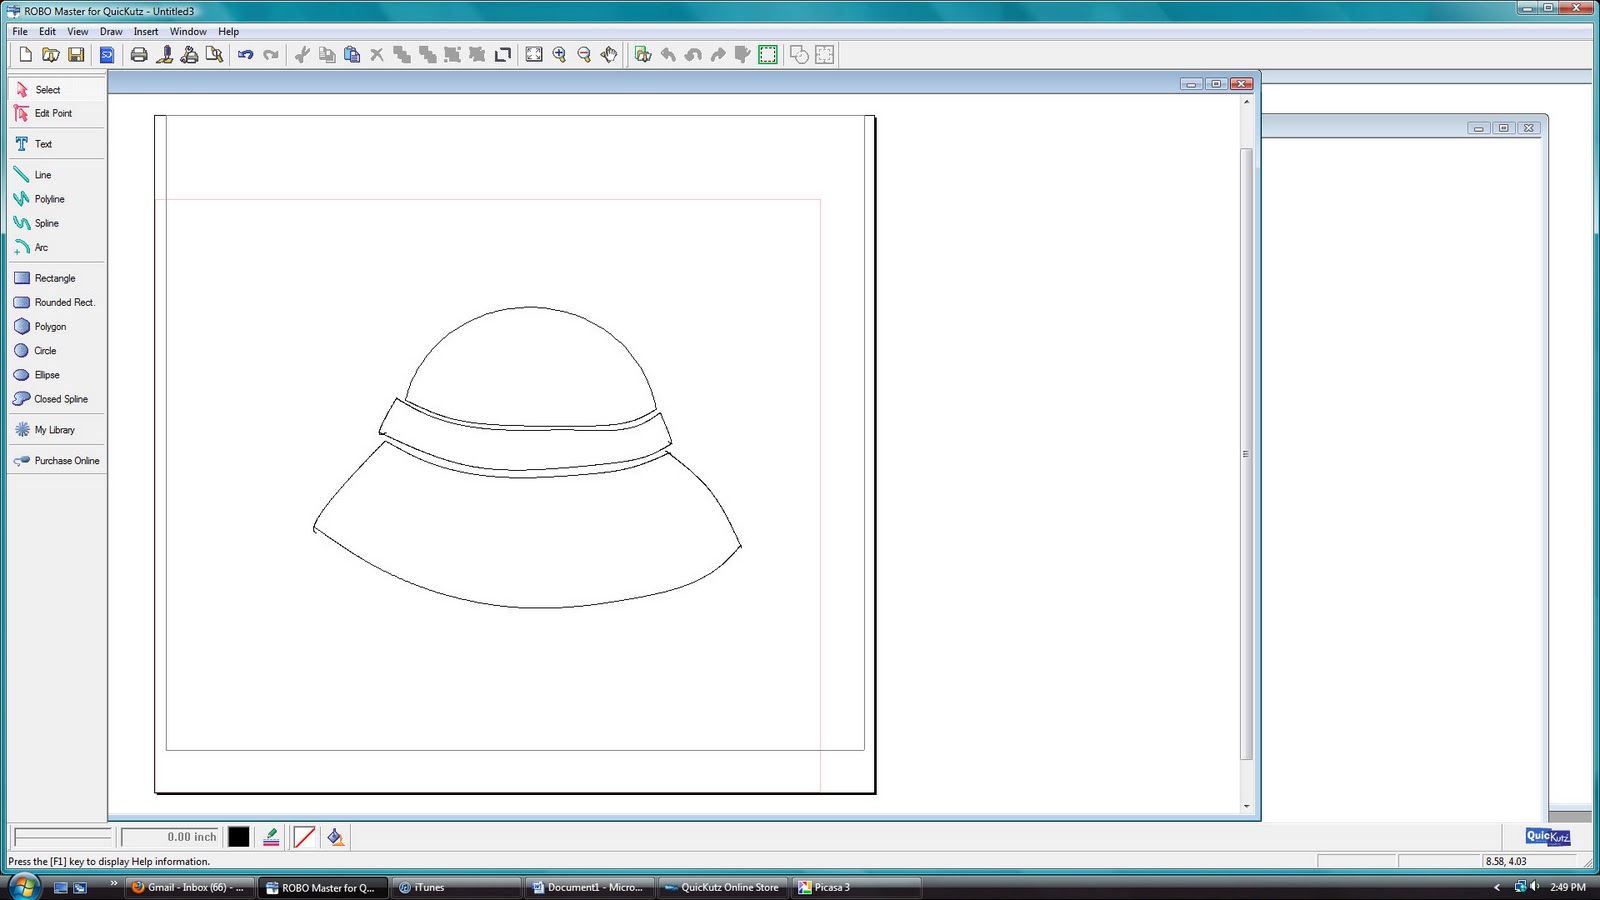The width and height of the screenshot is (1600, 900).
Task: Pick the Ellipse shape tool
Action: tap(46, 375)
